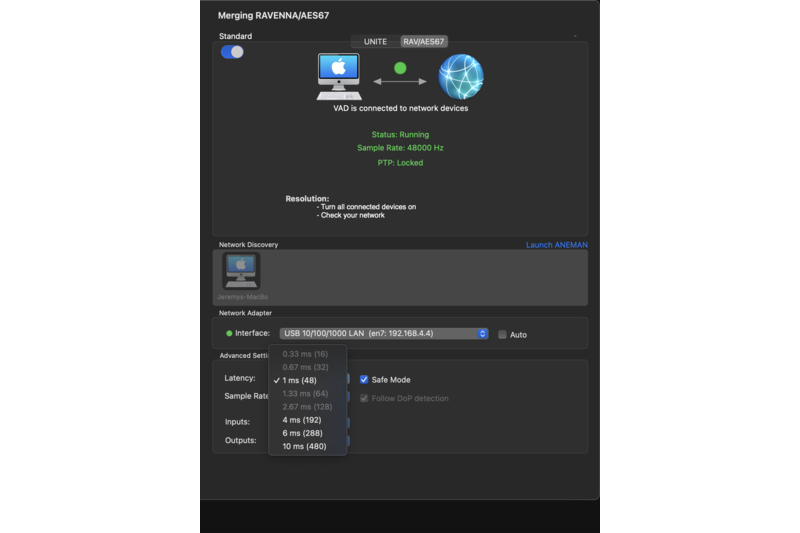Viewport: 800px width, 533px height.
Task: Toggle the Standard switch off
Action: pos(232,52)
